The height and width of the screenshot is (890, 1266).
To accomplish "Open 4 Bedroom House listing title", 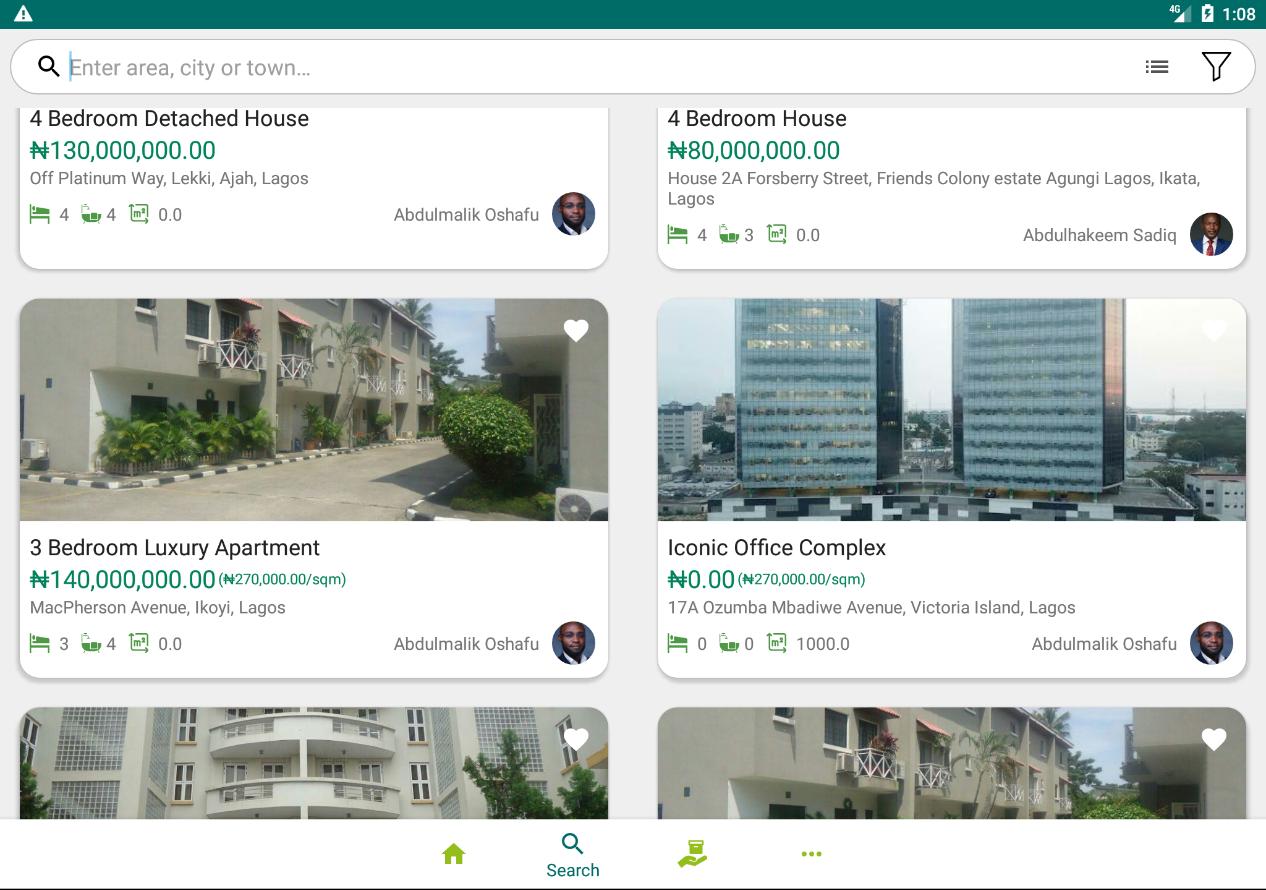I will [x=757, y=118].
